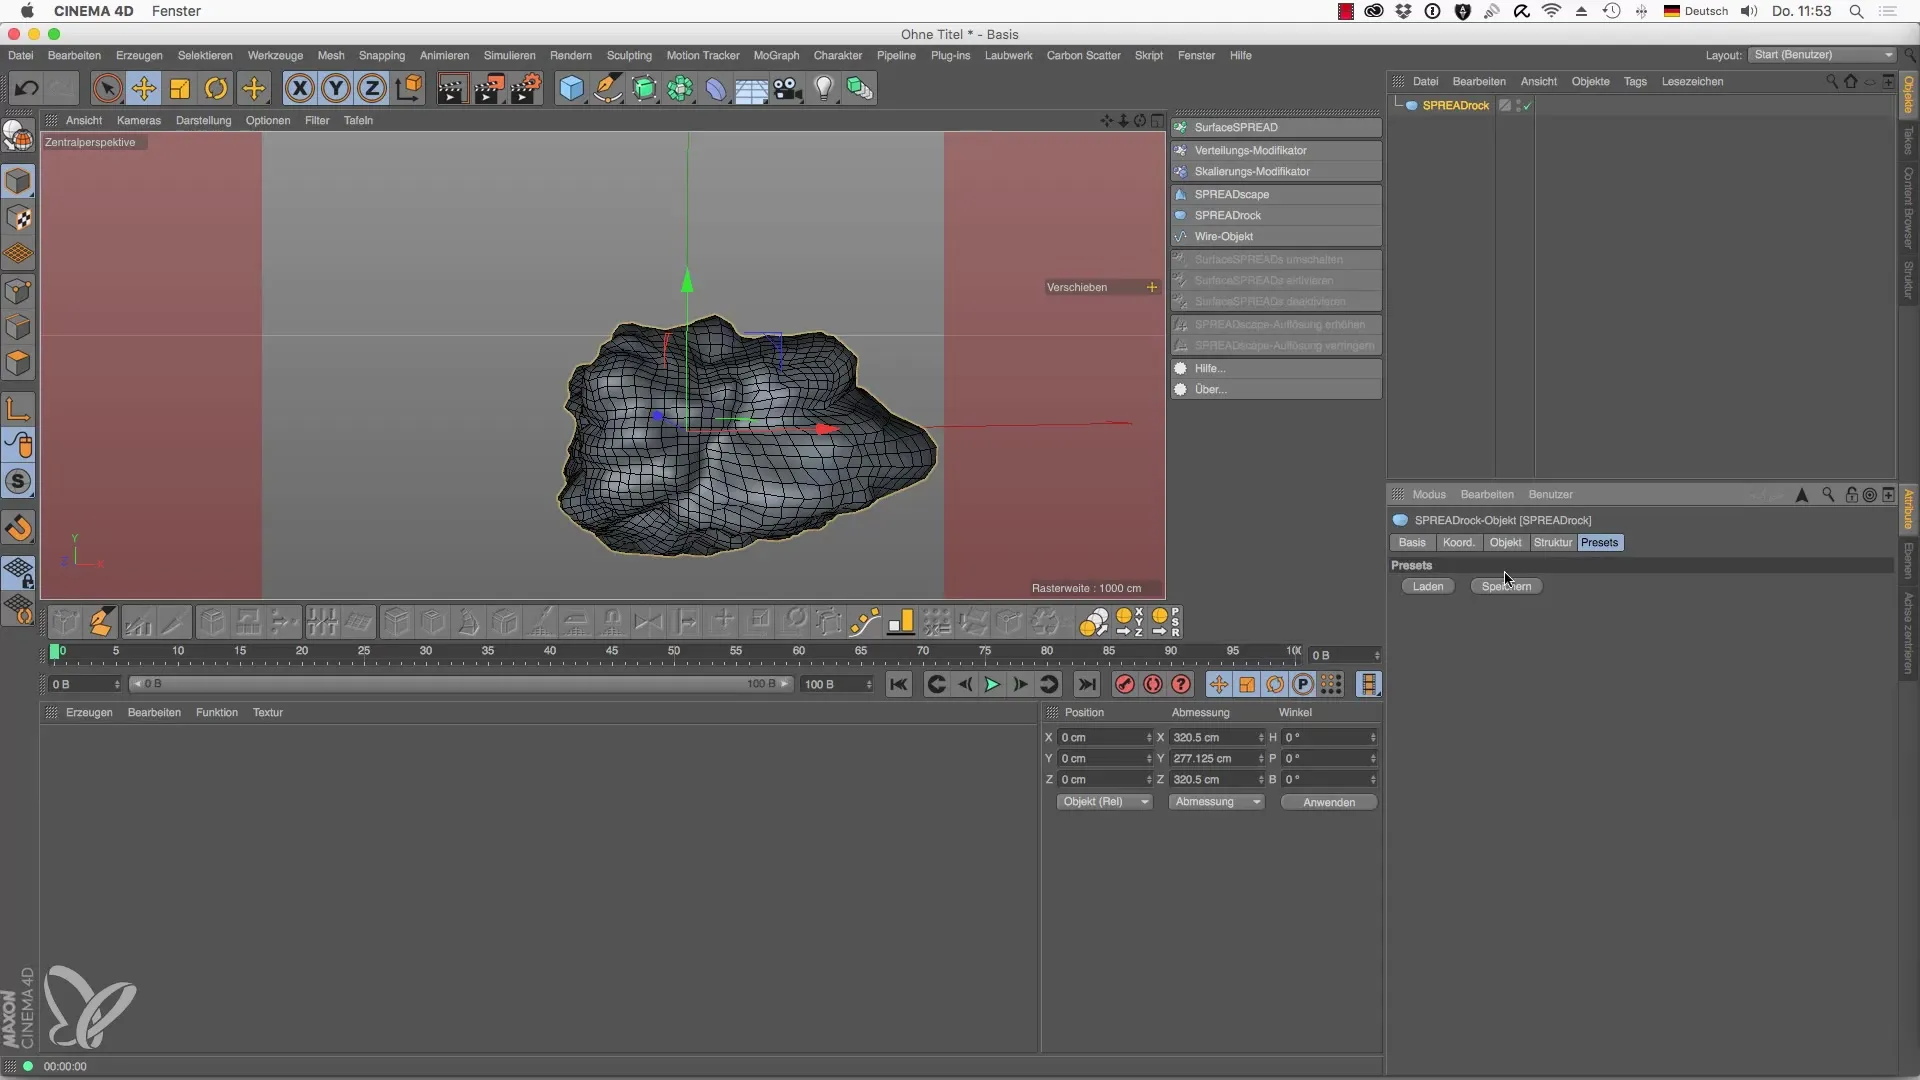Add a camera object icon
This screenshot has height=1080, width=1920.
pos(788,89)
